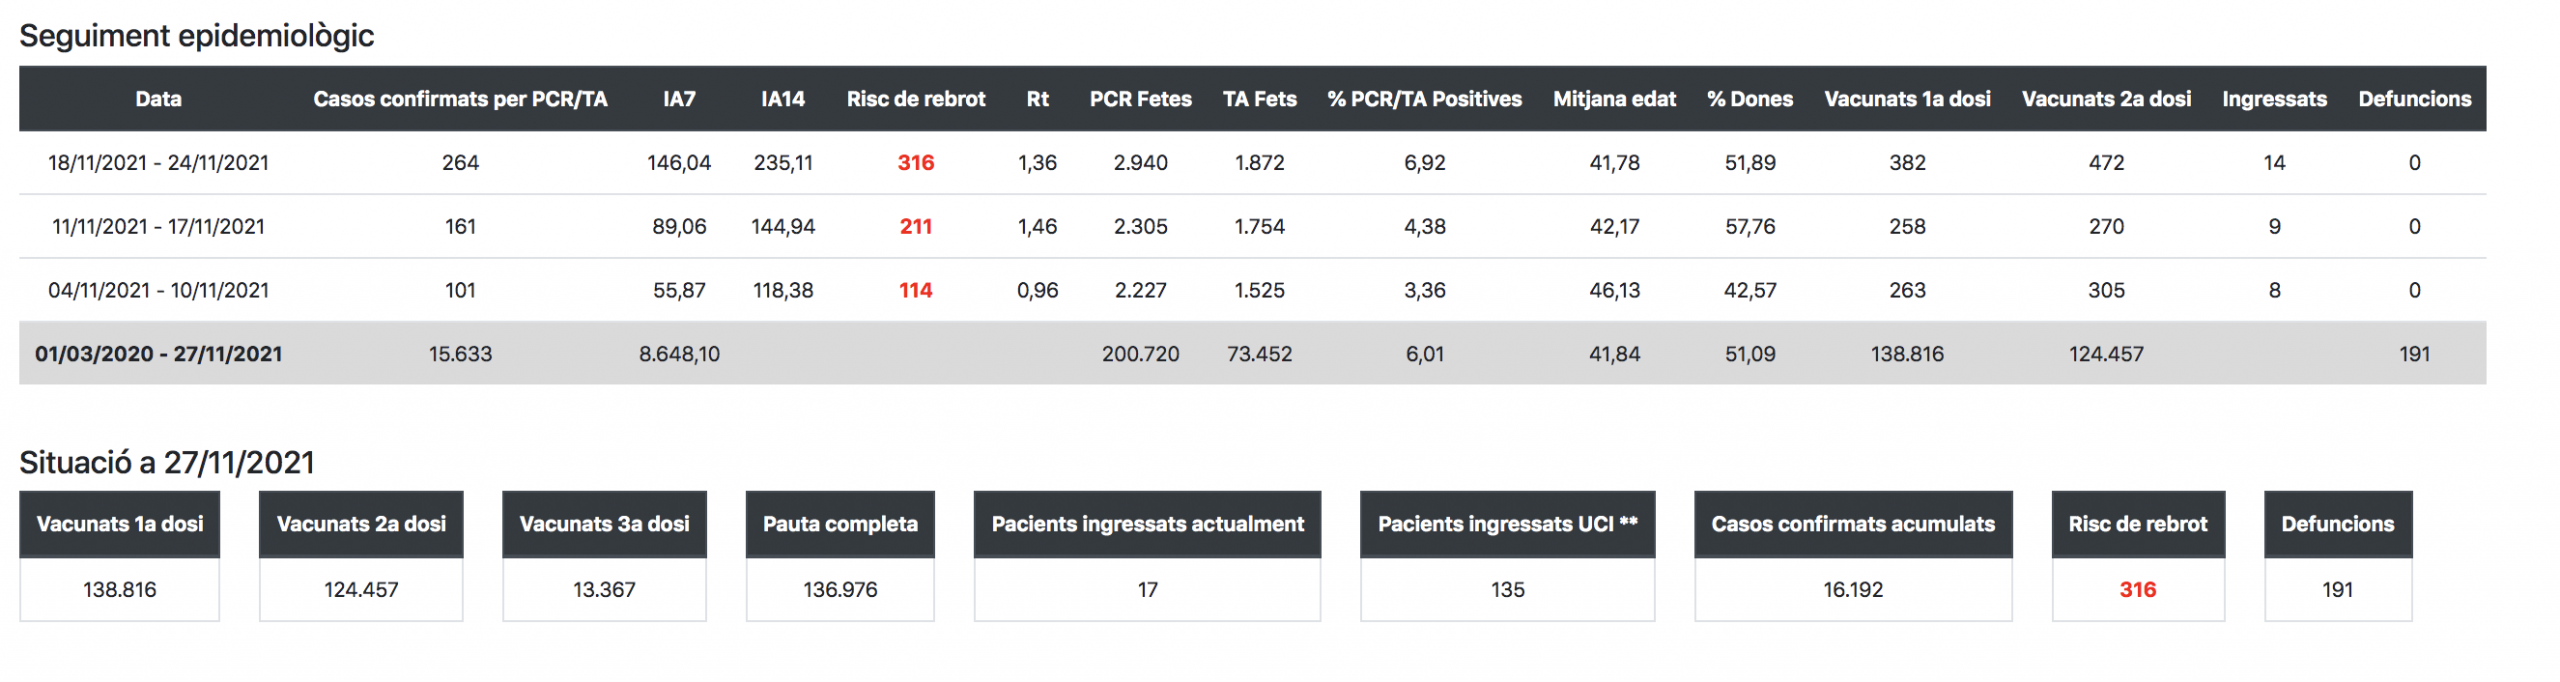Click the Ingressats column header
The image size is (2560, 682).
coord(2274,99)
